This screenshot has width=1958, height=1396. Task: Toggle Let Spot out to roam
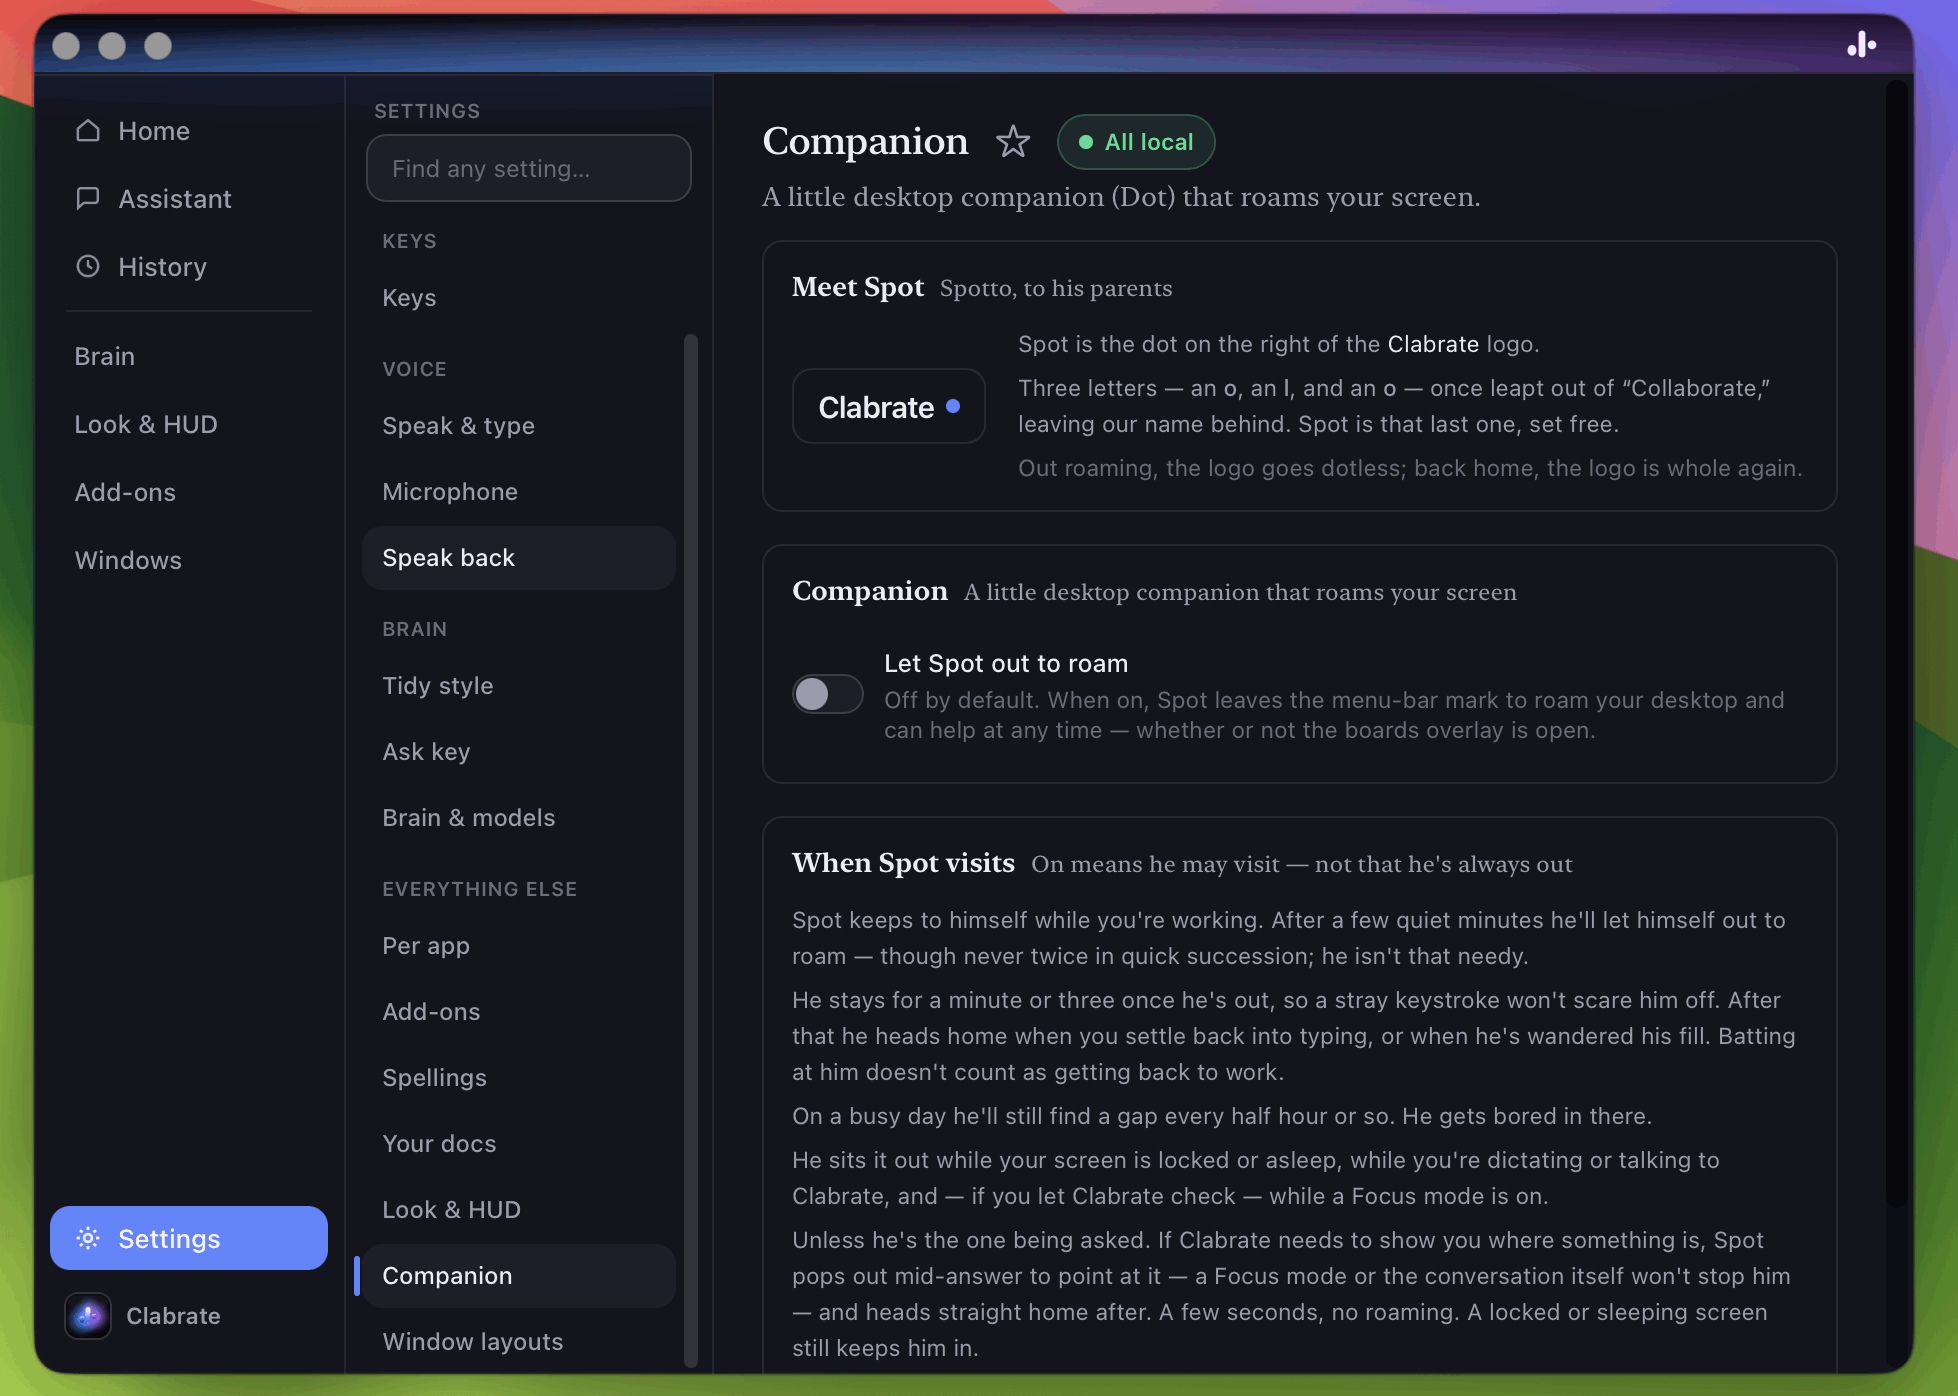pos(827,694)
